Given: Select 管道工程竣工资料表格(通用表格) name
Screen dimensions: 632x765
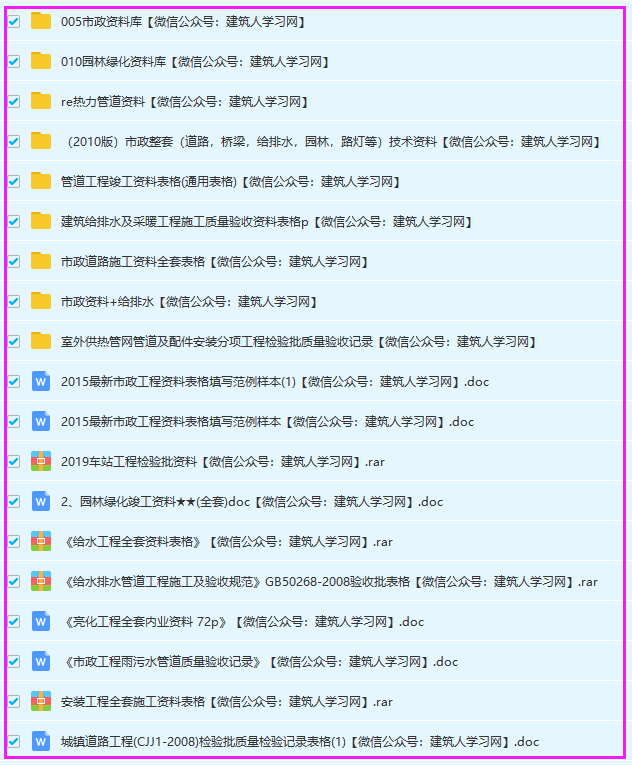Looking at the screenshot, I should (x=230, y=181).
